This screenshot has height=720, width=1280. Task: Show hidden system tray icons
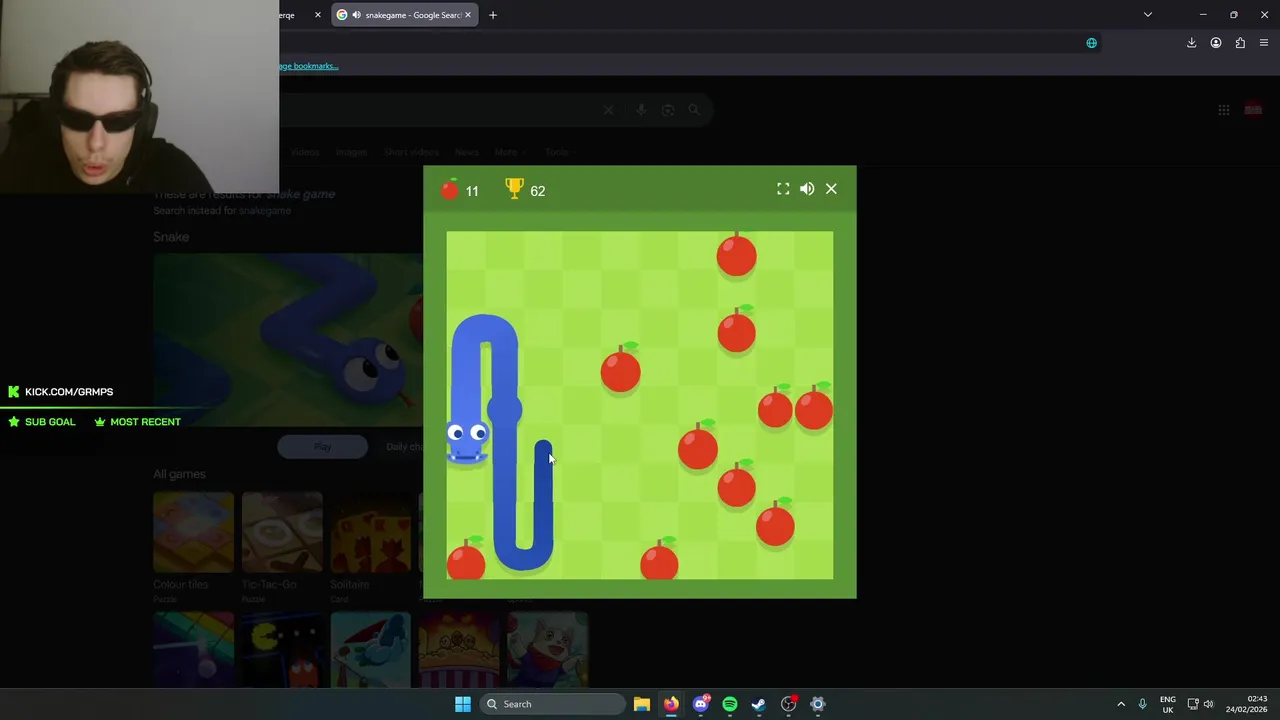[1121, 704]
